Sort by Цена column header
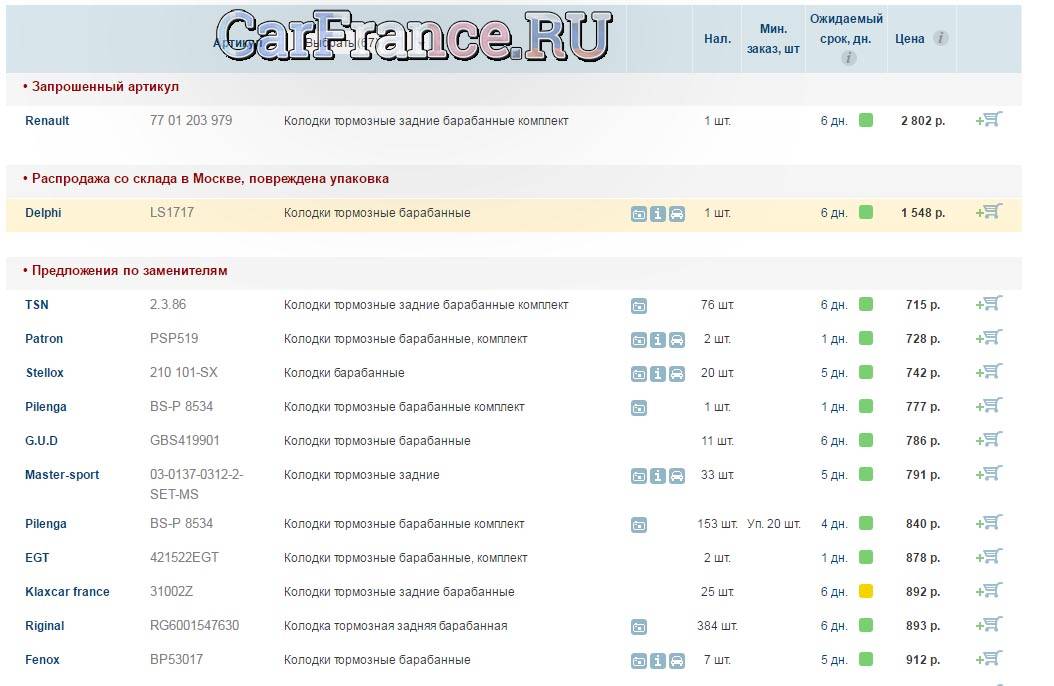Viewport: 1054px width, 686px height. (x=909, y=39)
